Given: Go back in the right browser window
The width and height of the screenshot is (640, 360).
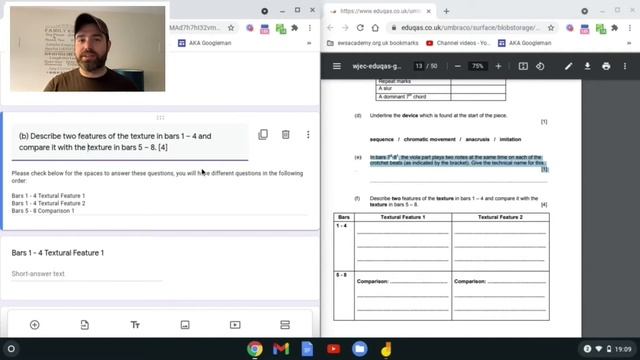Looking at the screenshot, I should tap(330, 28).
